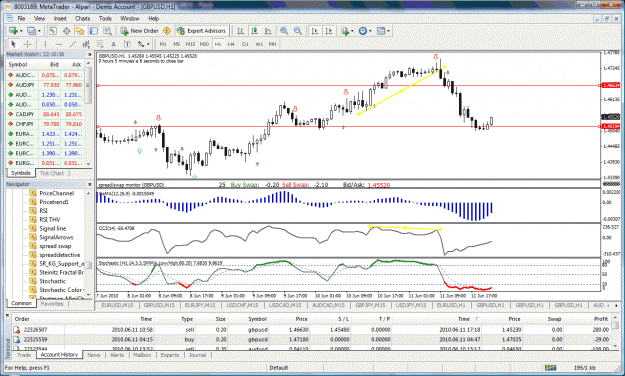Show the Data Window from toolbar
The height and width of the screenshot is (376, 625).
click(x=67, y=31)
